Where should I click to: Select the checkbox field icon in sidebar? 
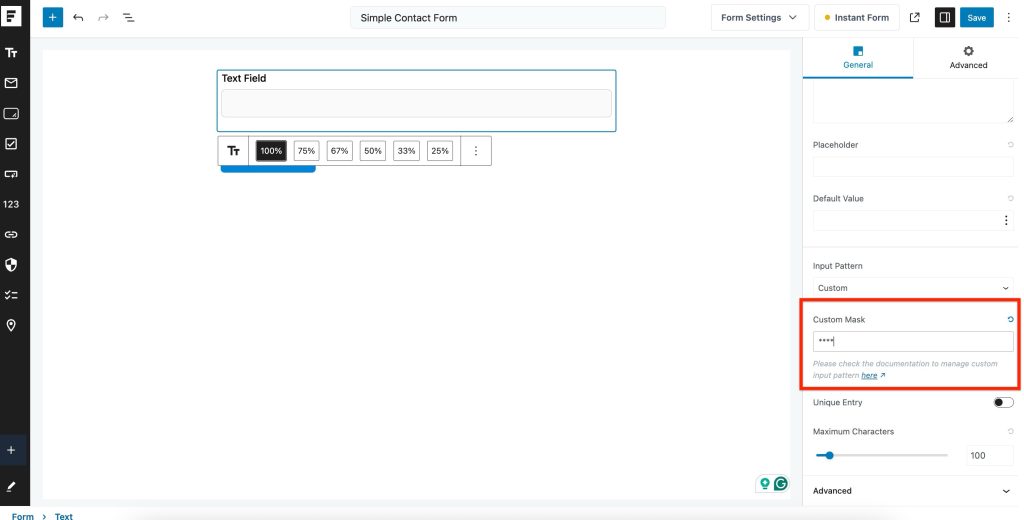click(11, 144)
